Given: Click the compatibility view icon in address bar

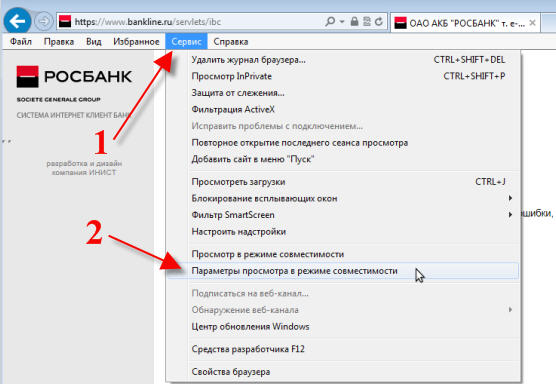Looking at the screenshot, I should (x=367, y=22).
